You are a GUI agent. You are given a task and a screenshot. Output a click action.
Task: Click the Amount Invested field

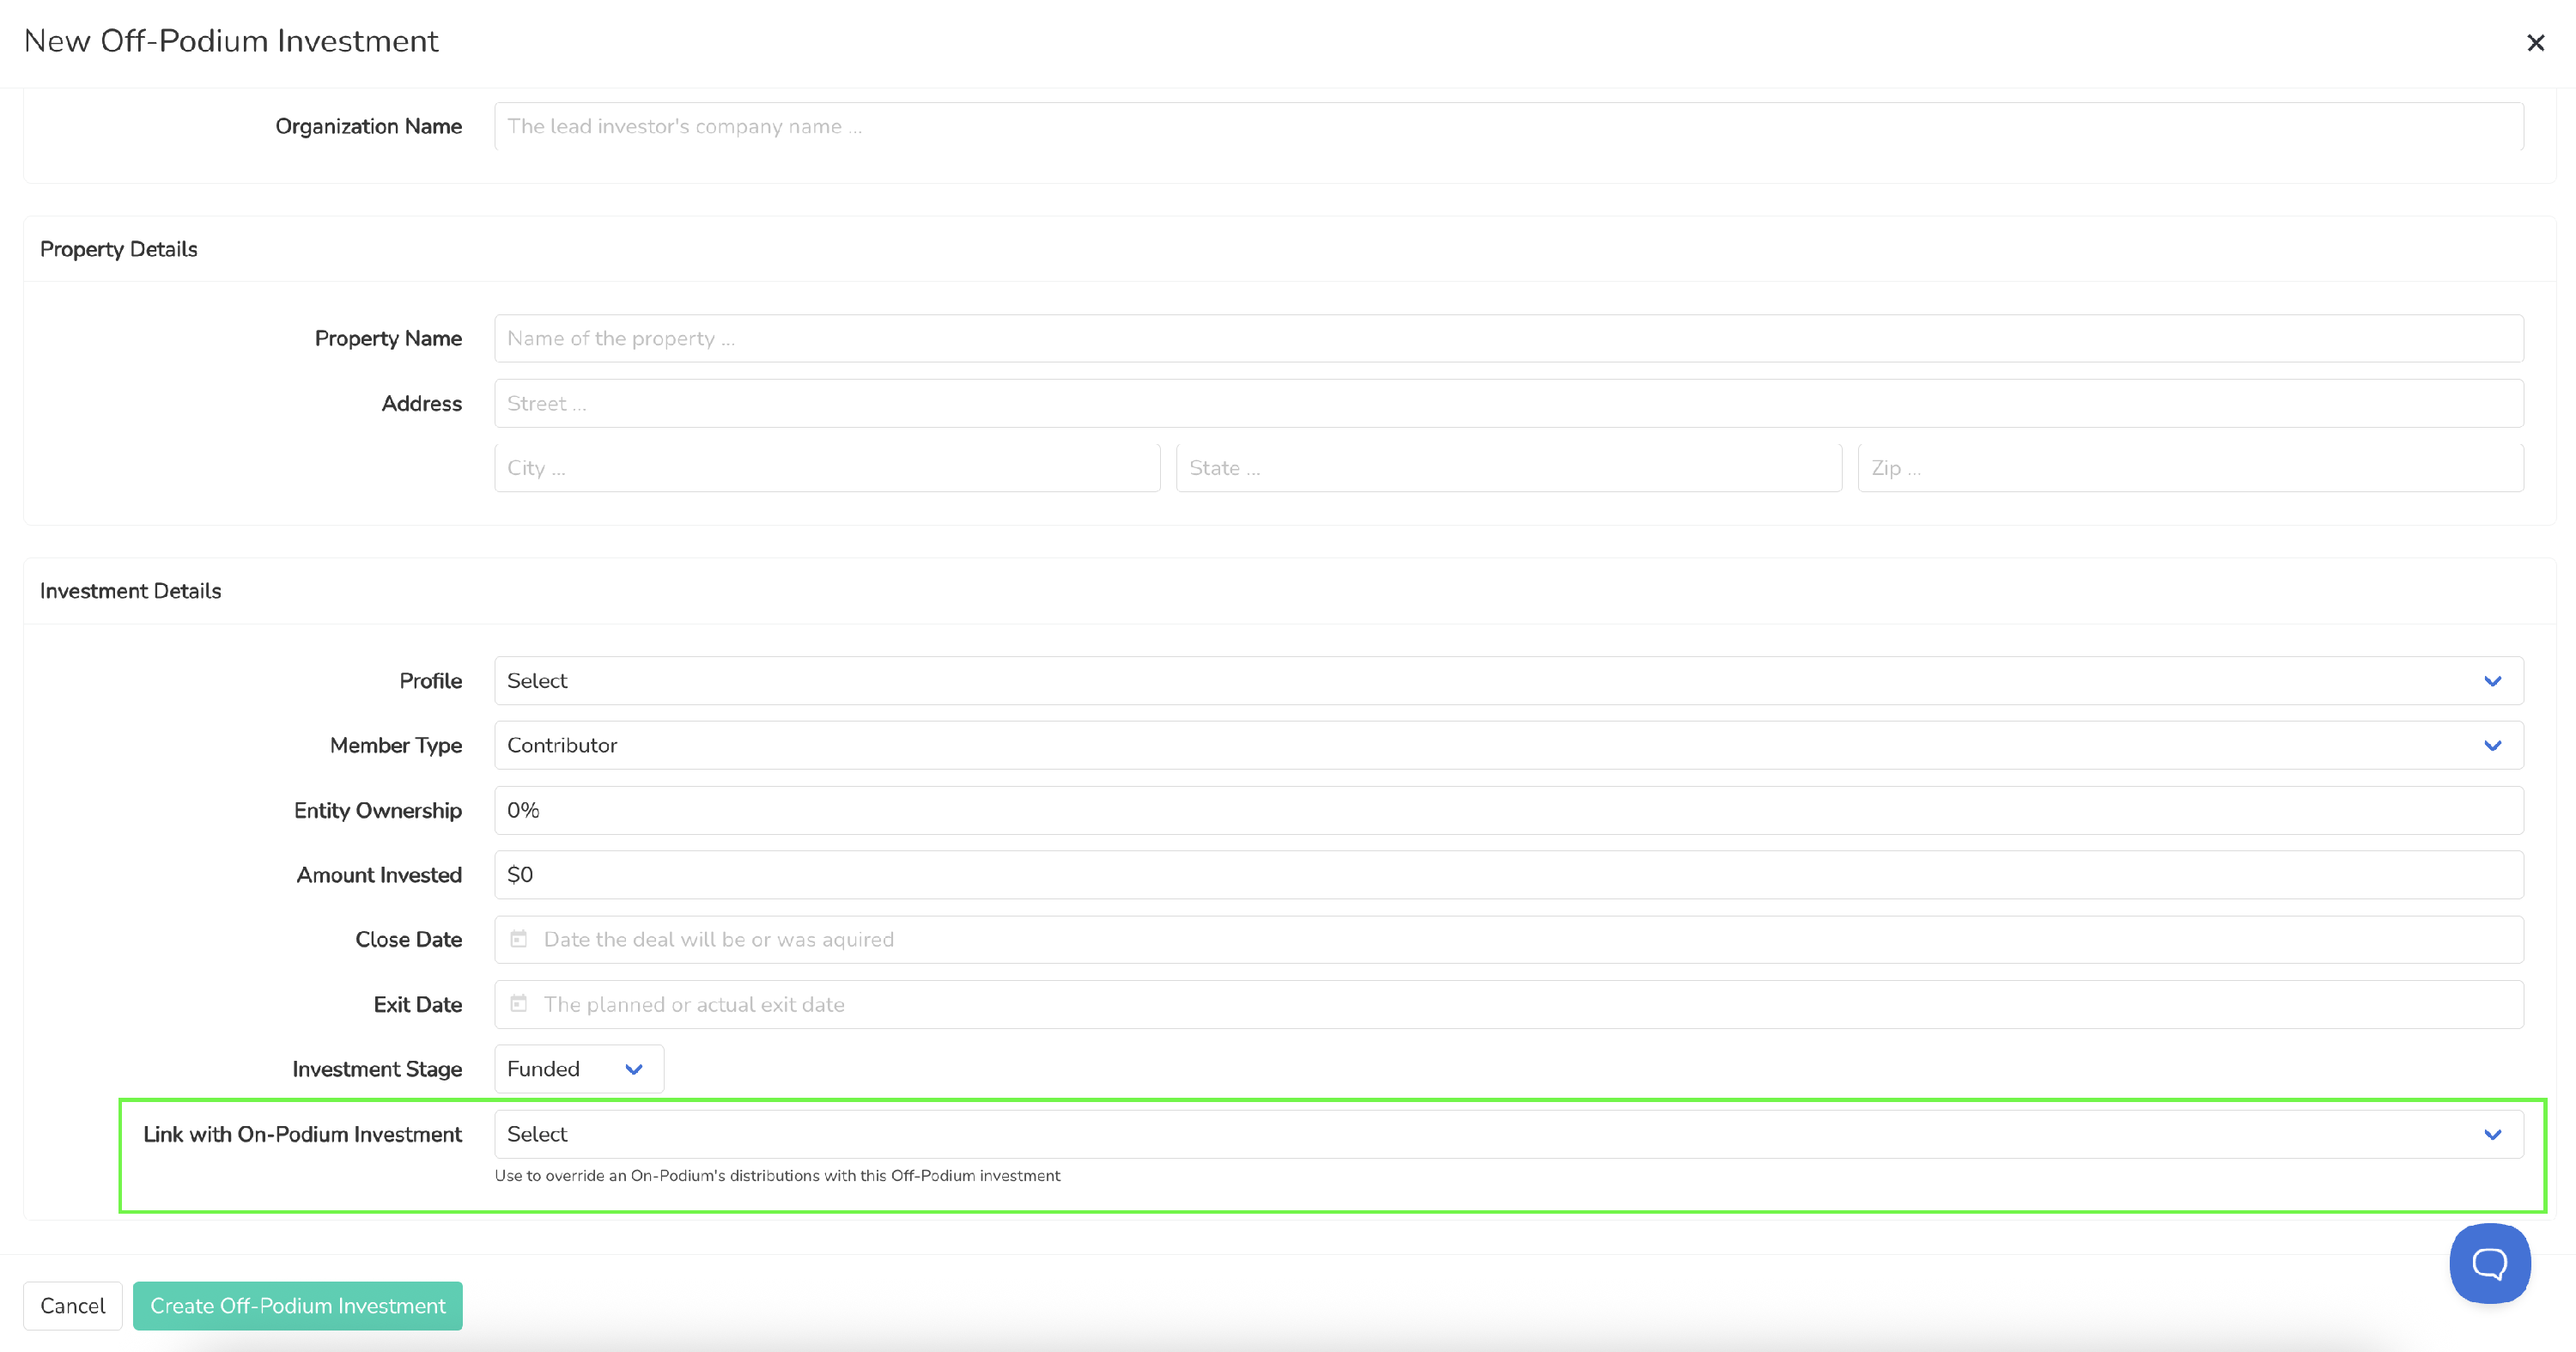(x=1508, y=875)
